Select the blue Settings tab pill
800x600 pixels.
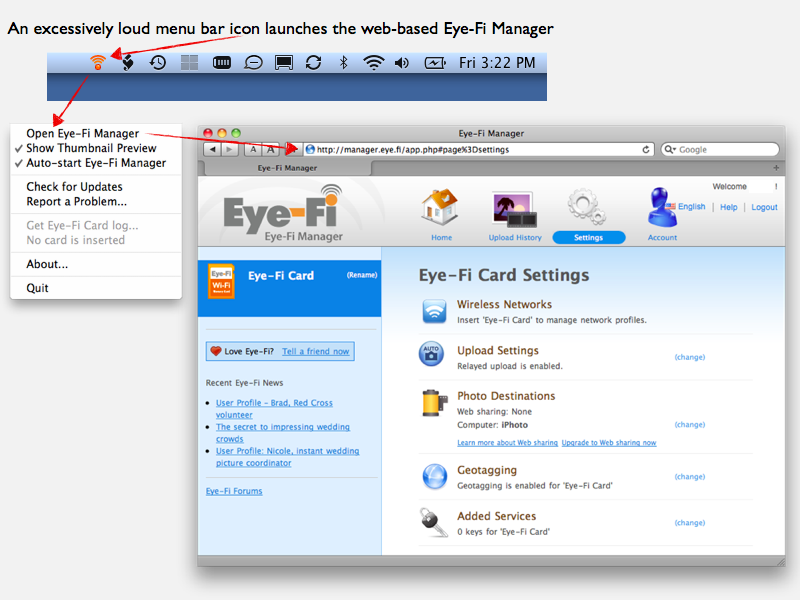(588, 237)
